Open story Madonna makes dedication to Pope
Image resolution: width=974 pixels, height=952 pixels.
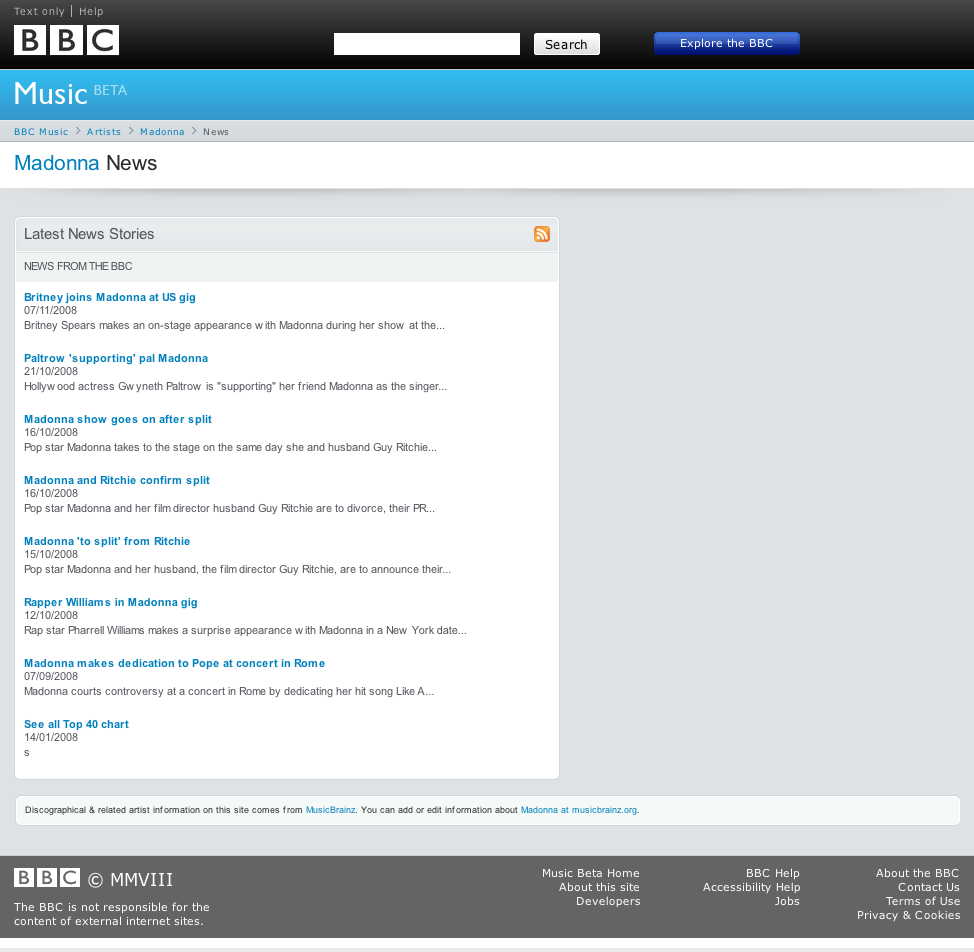coord(175,663)
